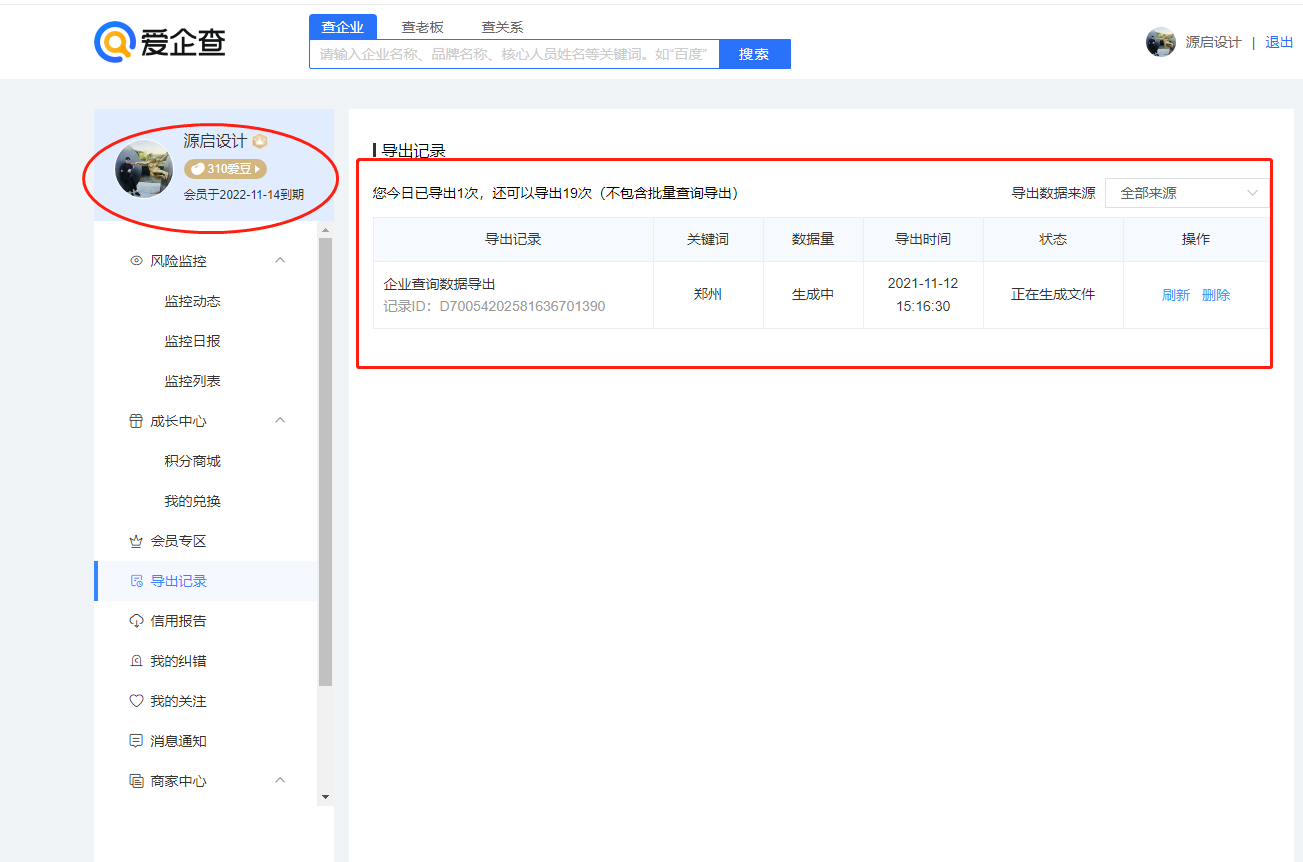1303x862 pixels.
Task: Click the sidebar scrollbar down arrow
Action: pos(325,797)
